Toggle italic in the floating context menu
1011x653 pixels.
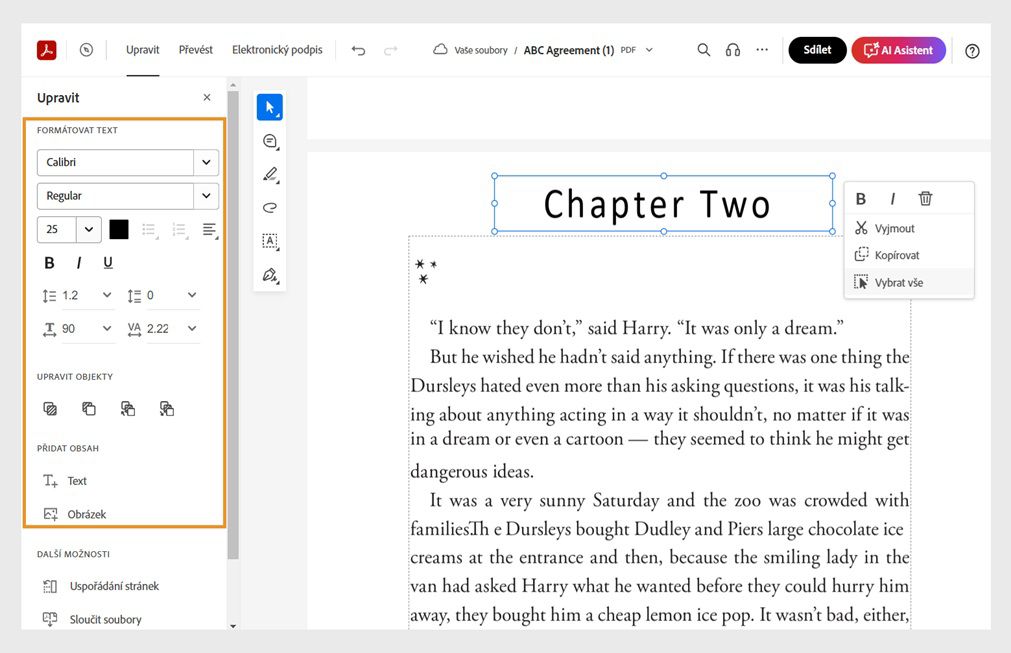click(x=892, y=198)
